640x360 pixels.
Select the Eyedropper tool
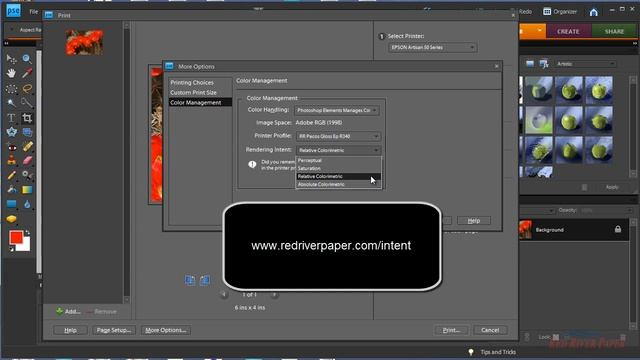[x=27, y=73]
